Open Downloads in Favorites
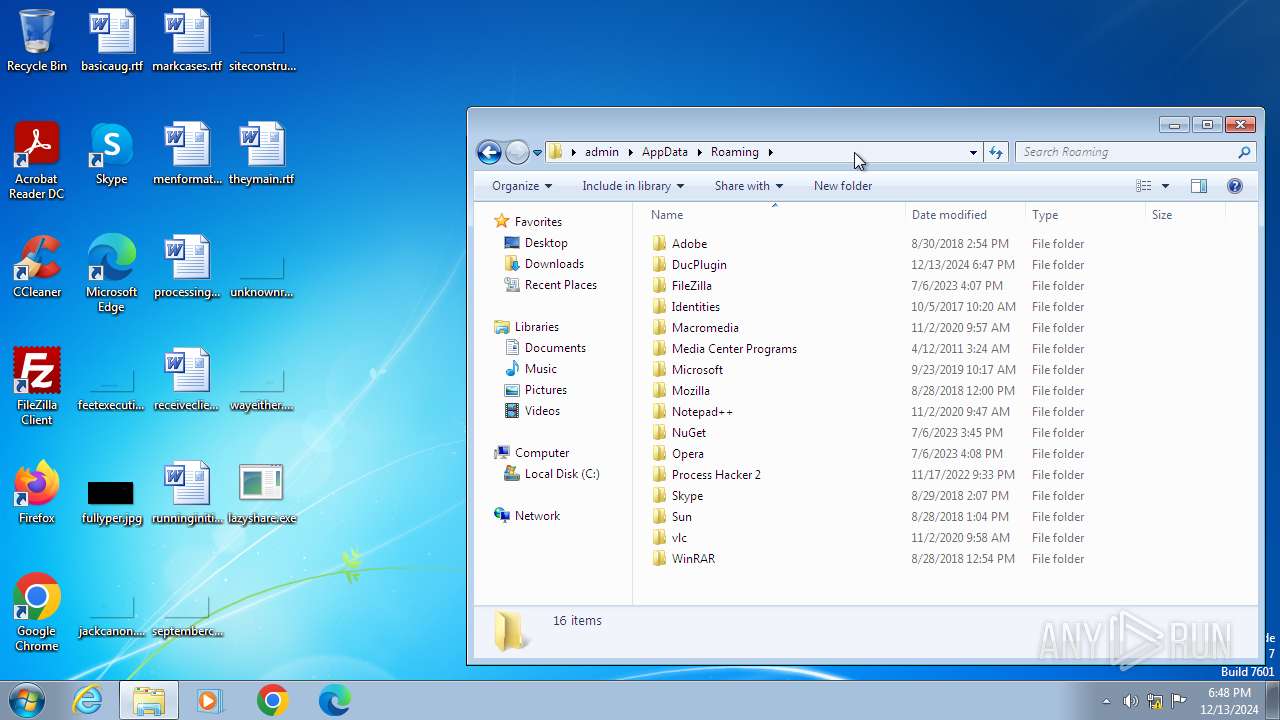1280x720 pixels. 554,264
